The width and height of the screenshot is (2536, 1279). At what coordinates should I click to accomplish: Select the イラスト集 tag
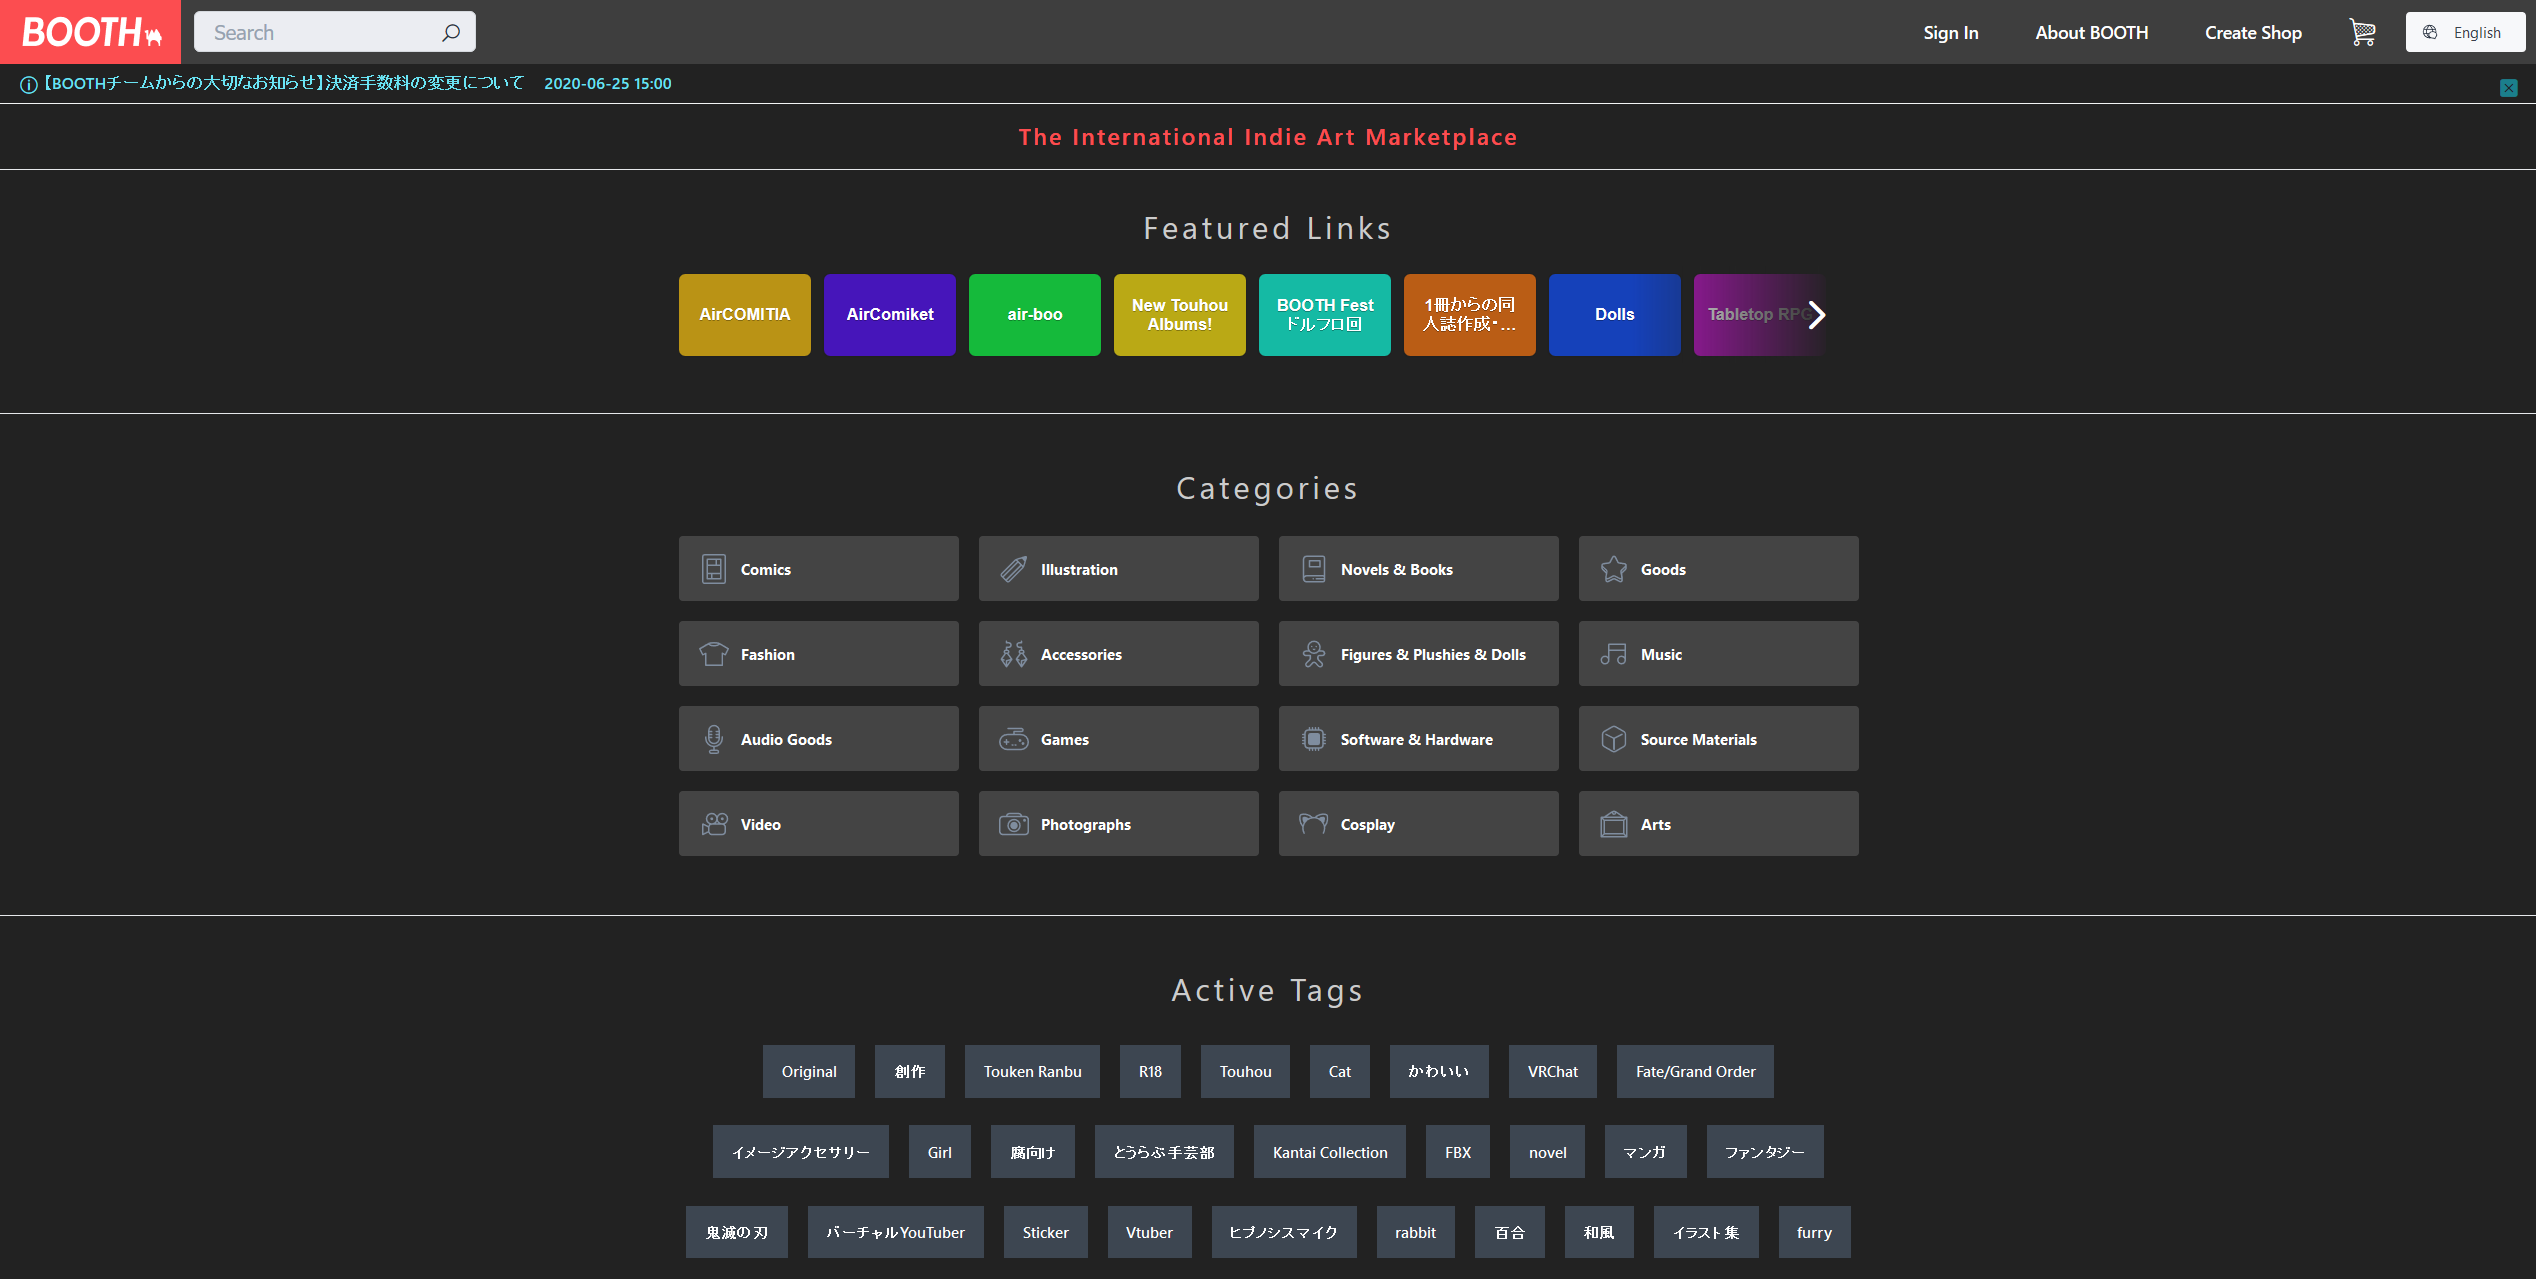pyautogui.click(x=1705, y=1232)
